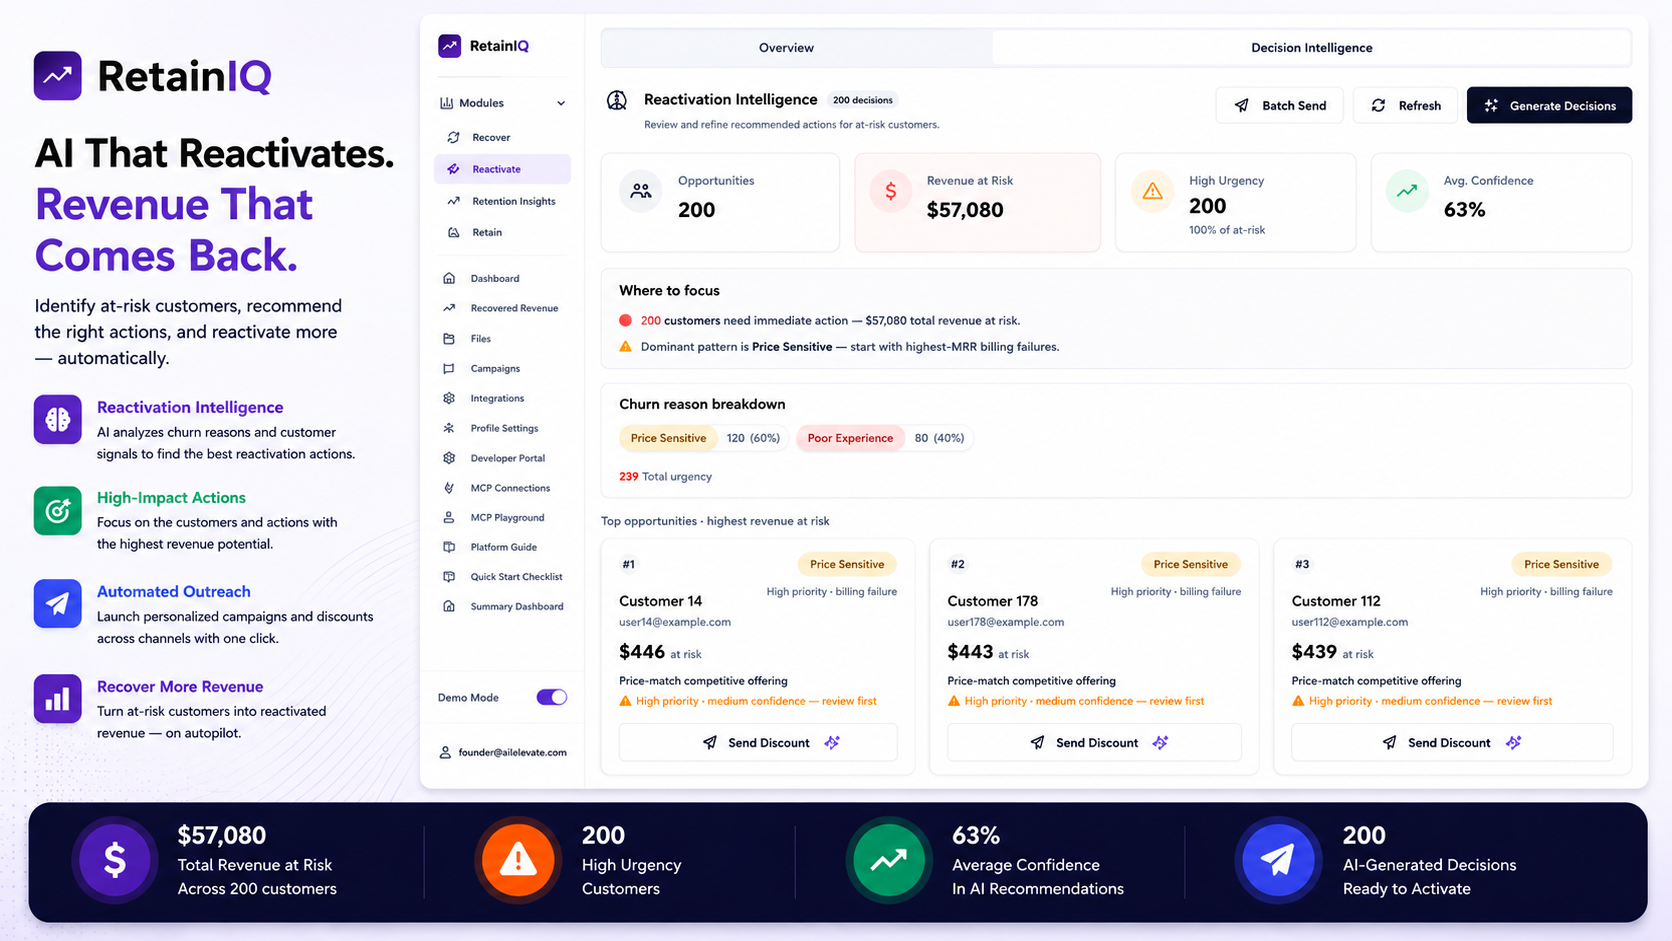Select the Reactivate module icon
Viewport: 1672px width, 941px height.
[453, 169]
